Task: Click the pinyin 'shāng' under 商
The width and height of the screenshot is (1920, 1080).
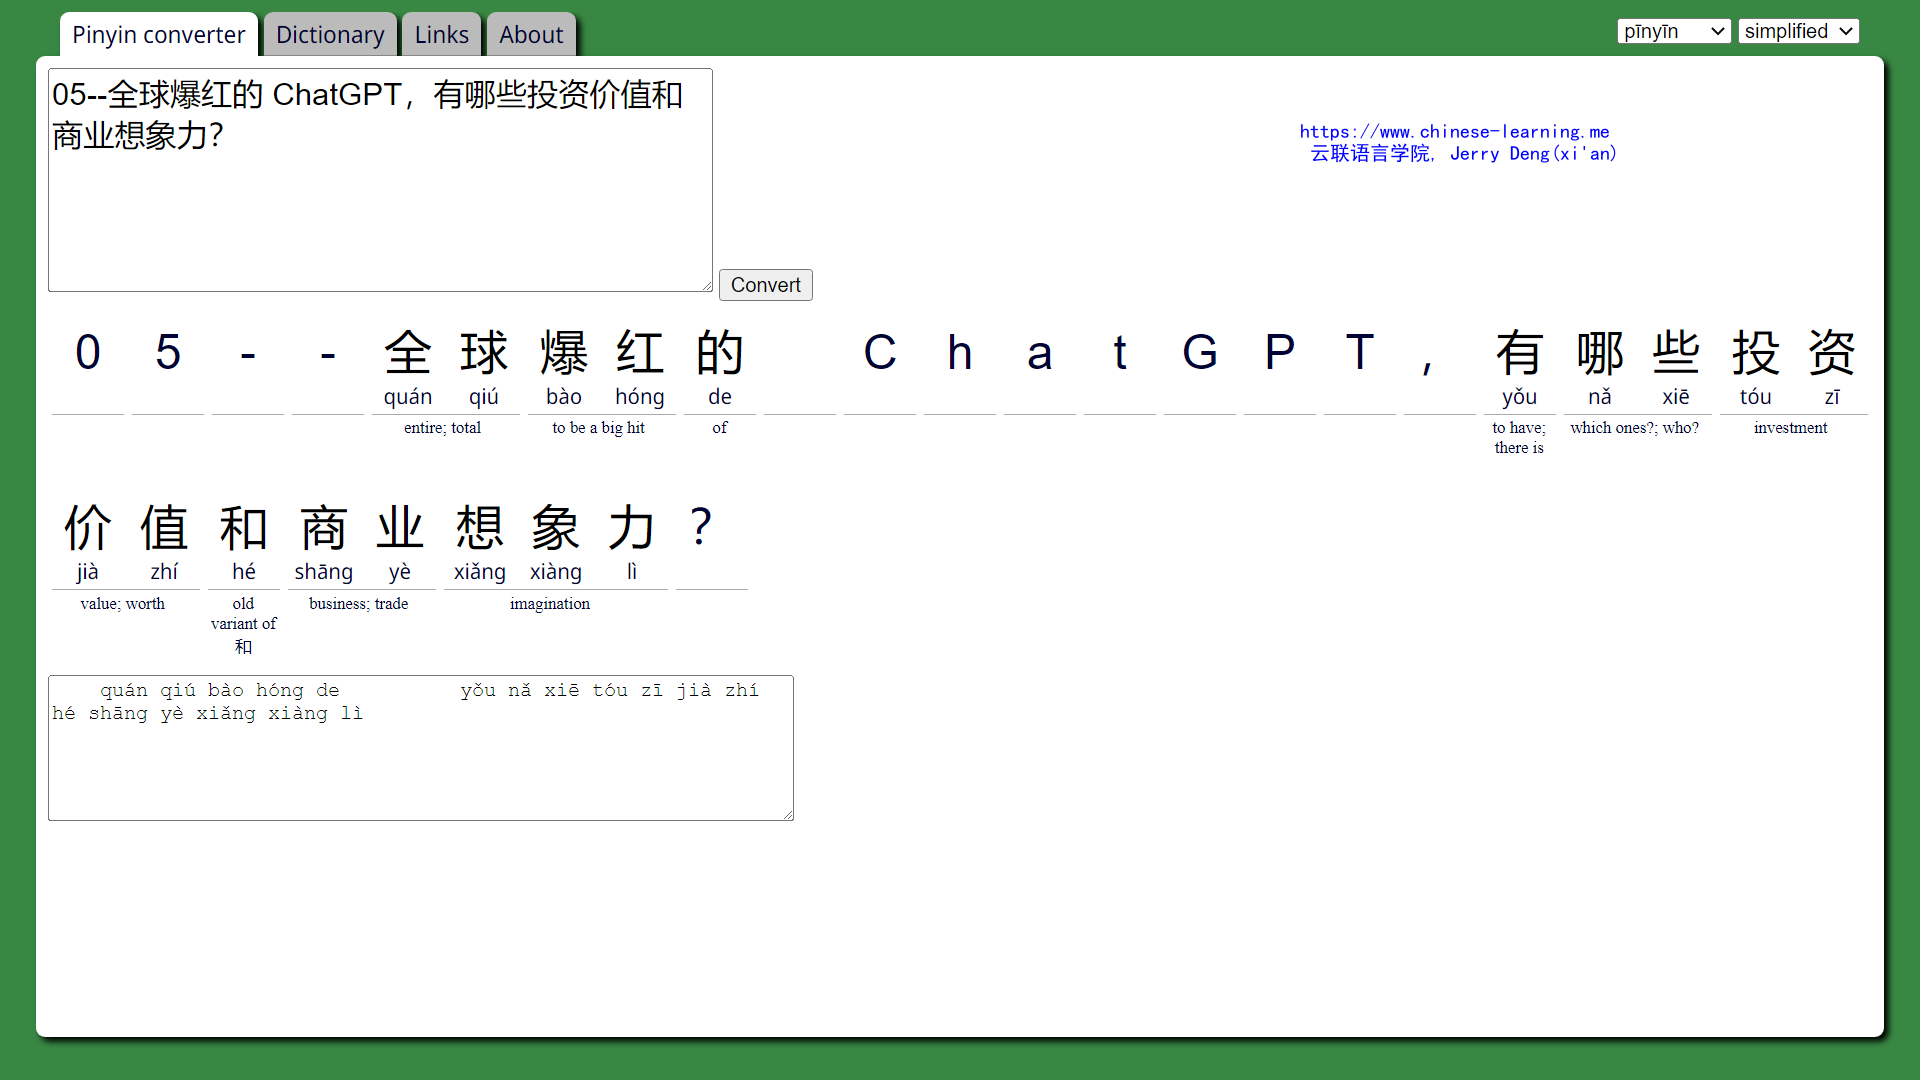Action: [x=324, y=572]
